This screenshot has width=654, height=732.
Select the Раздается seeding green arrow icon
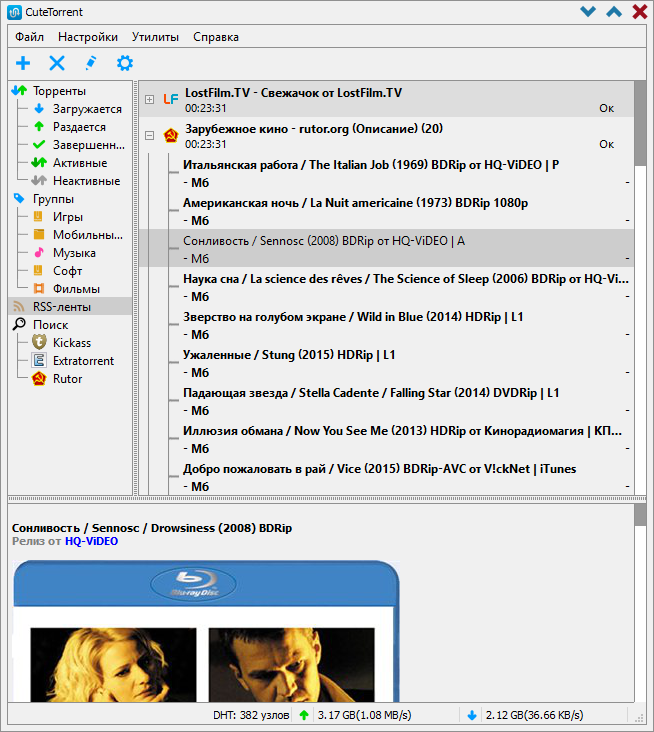coord(39,127)
